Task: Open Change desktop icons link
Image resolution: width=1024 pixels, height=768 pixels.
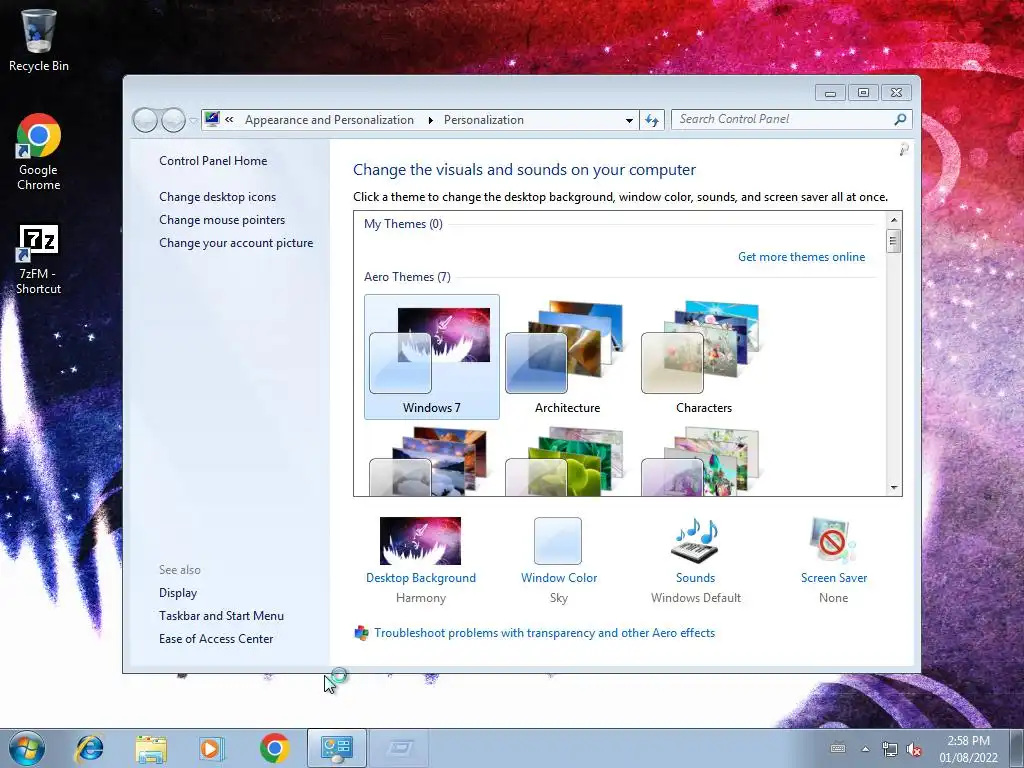Action: [217, 197]
